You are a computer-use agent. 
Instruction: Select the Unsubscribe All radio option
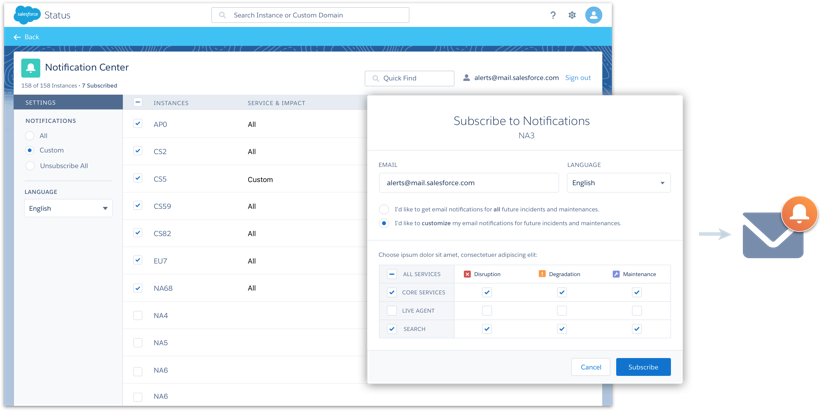tap(30, 165)
